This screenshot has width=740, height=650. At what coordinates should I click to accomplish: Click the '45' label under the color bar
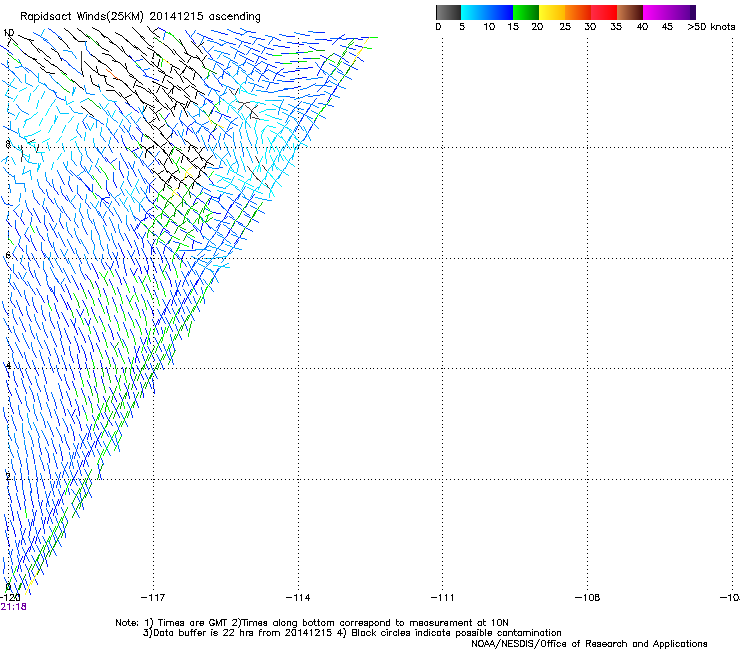point(667,27)
